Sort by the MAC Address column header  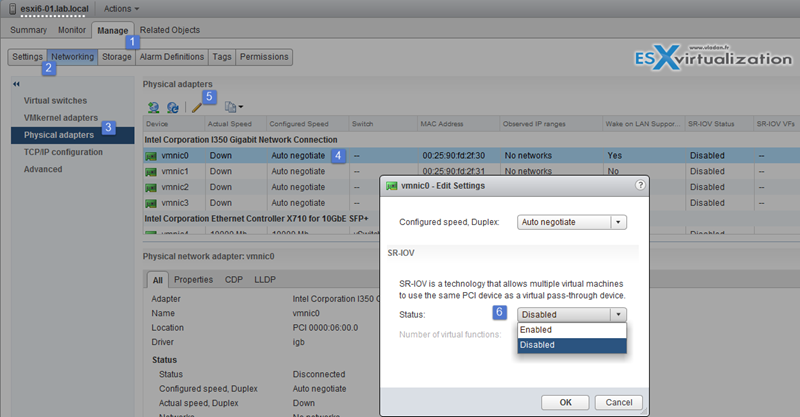(458, 124)
